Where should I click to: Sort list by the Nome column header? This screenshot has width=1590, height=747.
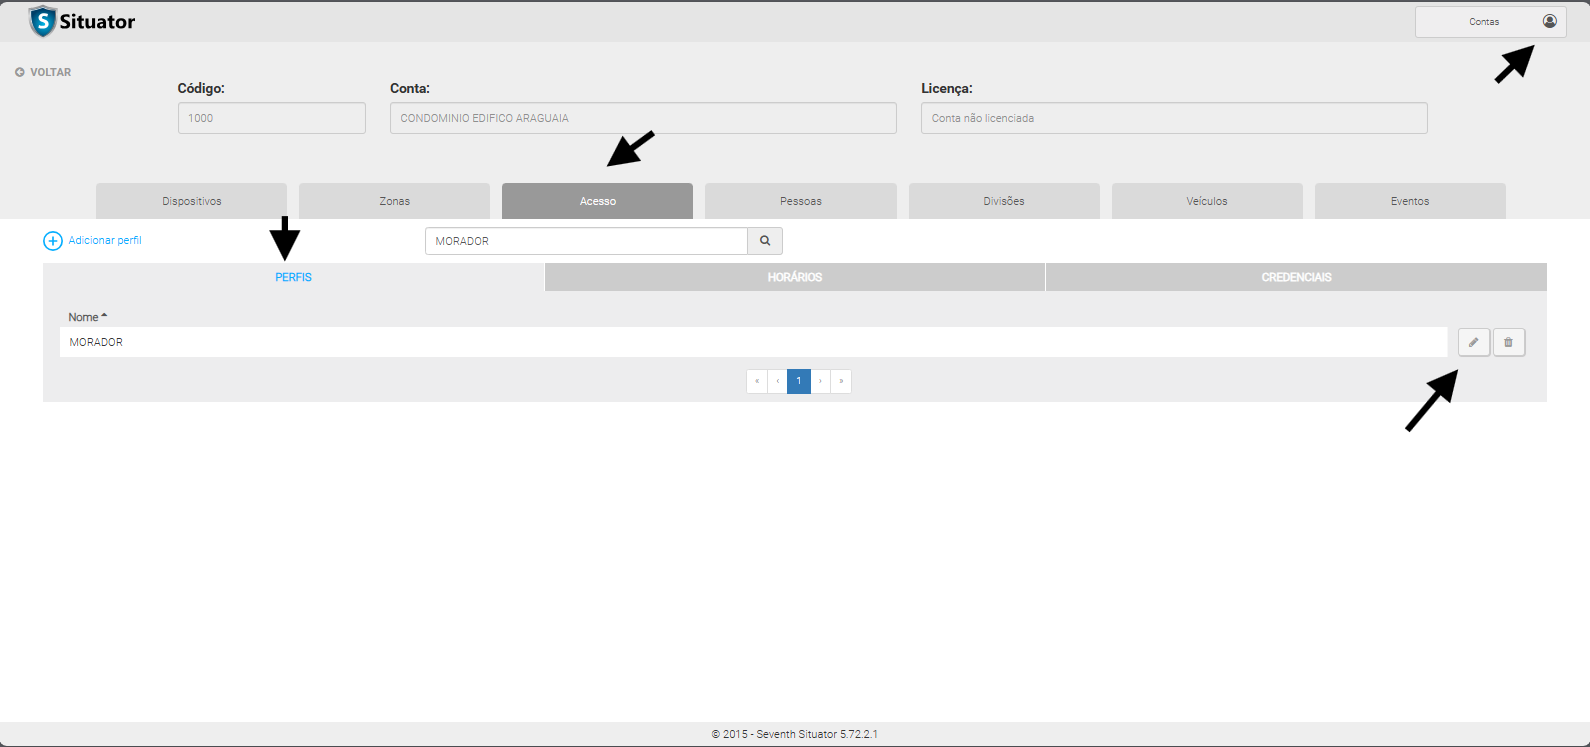click(84, 317)
